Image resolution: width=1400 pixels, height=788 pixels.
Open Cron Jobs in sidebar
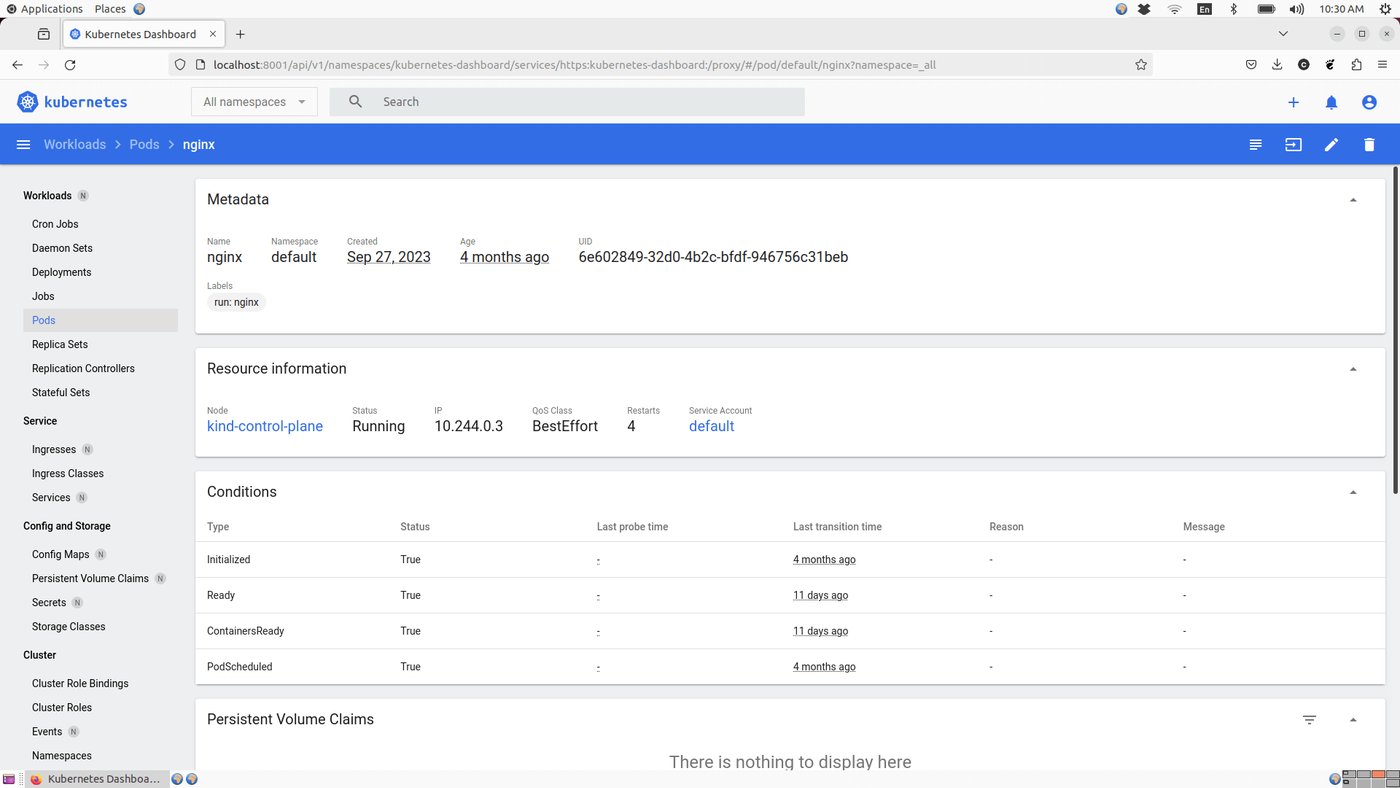click(x=55, y=224)
